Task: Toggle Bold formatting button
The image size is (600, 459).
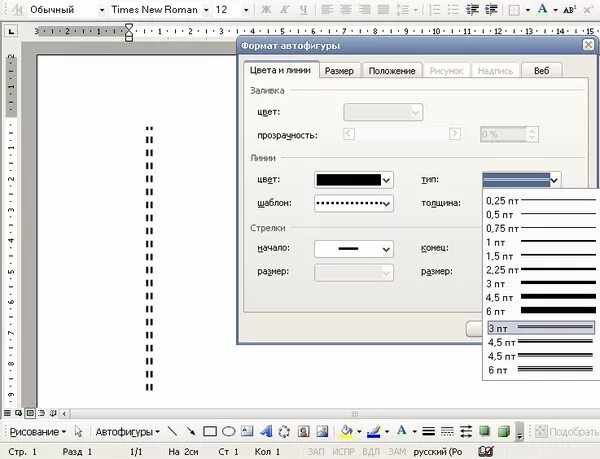Action: (x=266, y=10)
